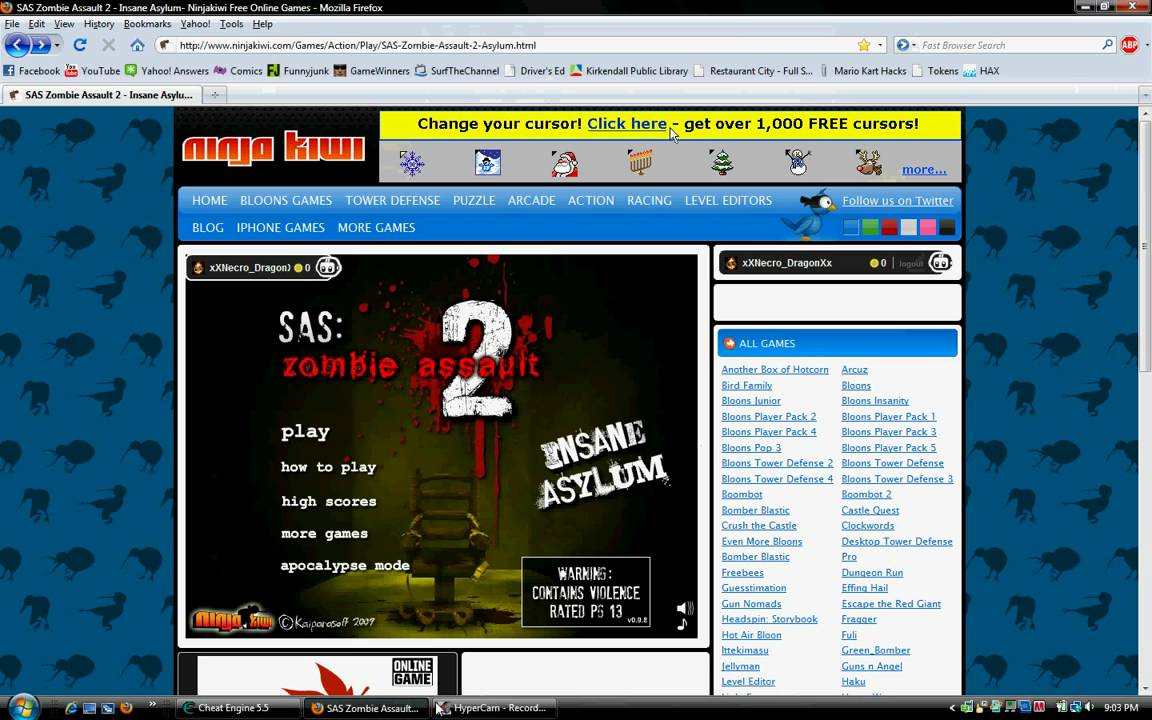
Task: Click the Firefox back arrow button
Action: coord(18,45)
